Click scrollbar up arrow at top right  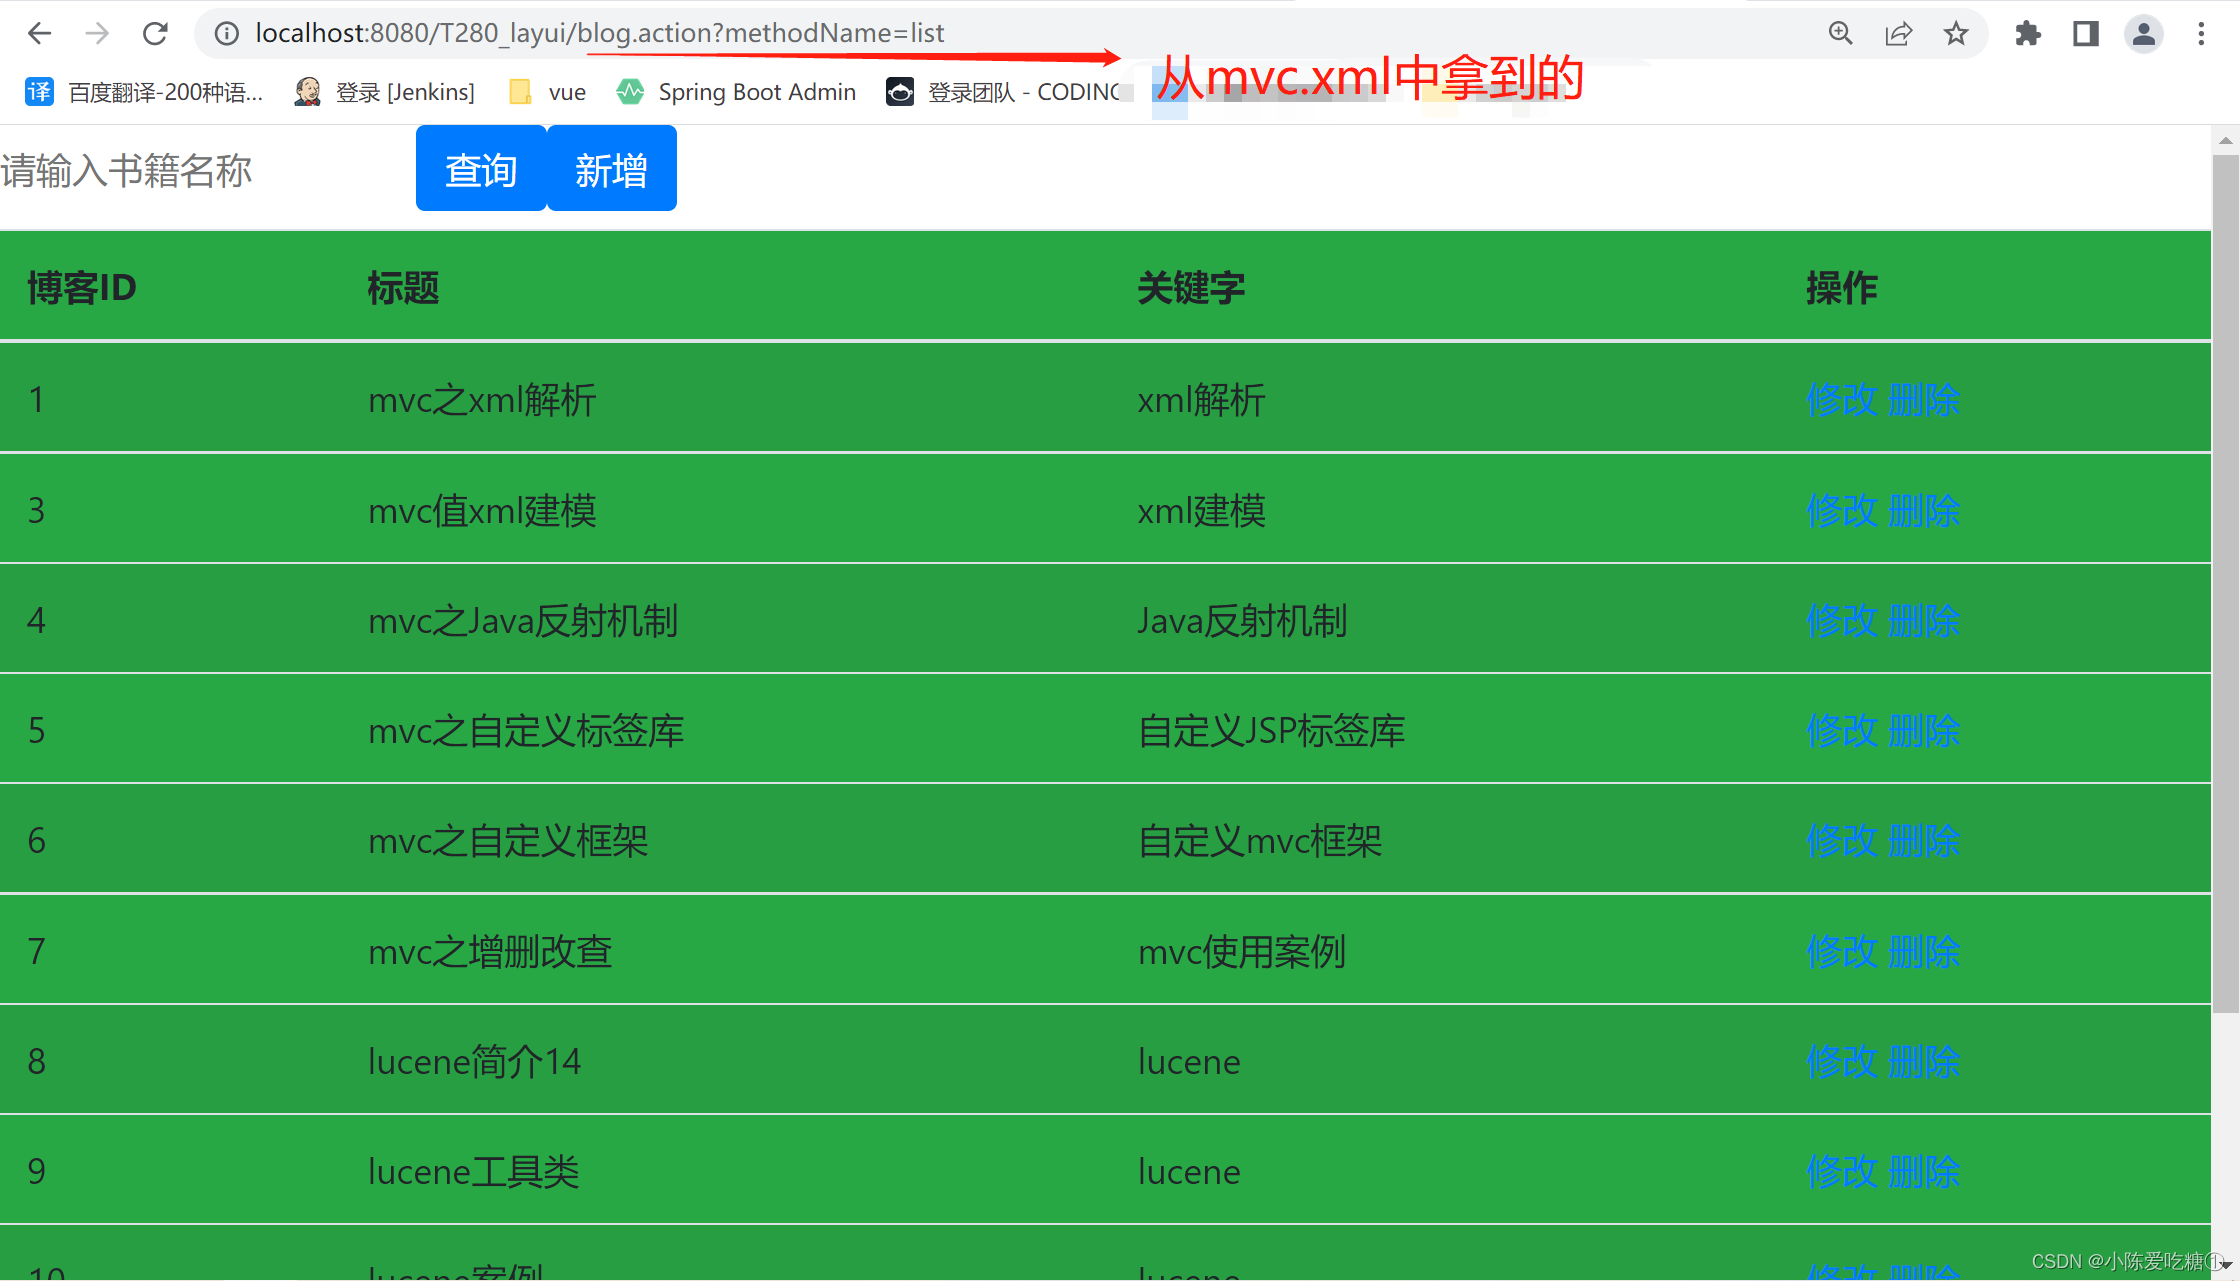pyautogui.click(x=2225, y=141)
